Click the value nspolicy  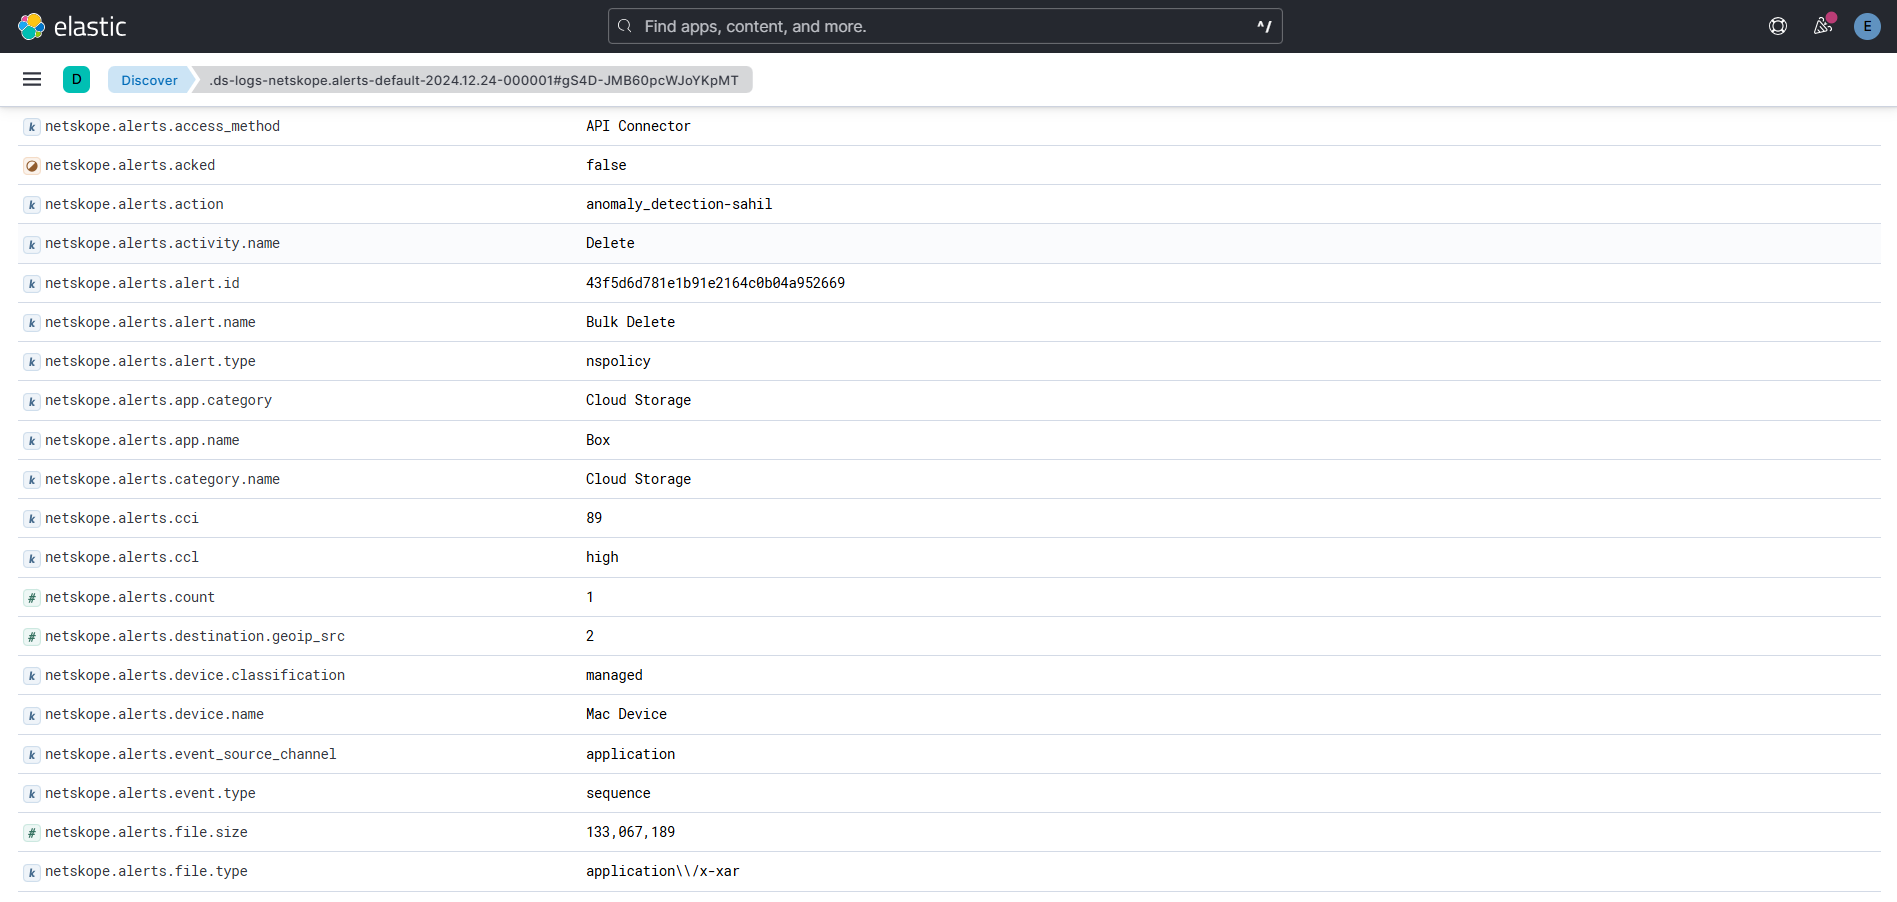(x=618, y=361)
